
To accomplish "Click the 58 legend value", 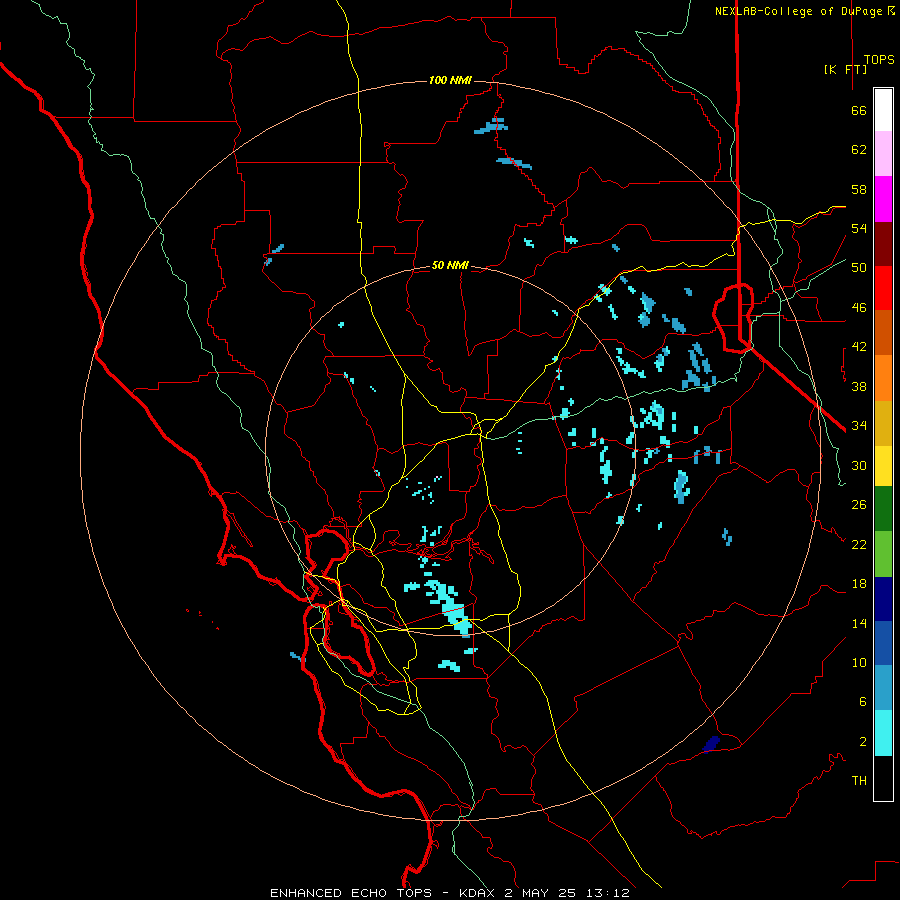I will click(859, 189).
